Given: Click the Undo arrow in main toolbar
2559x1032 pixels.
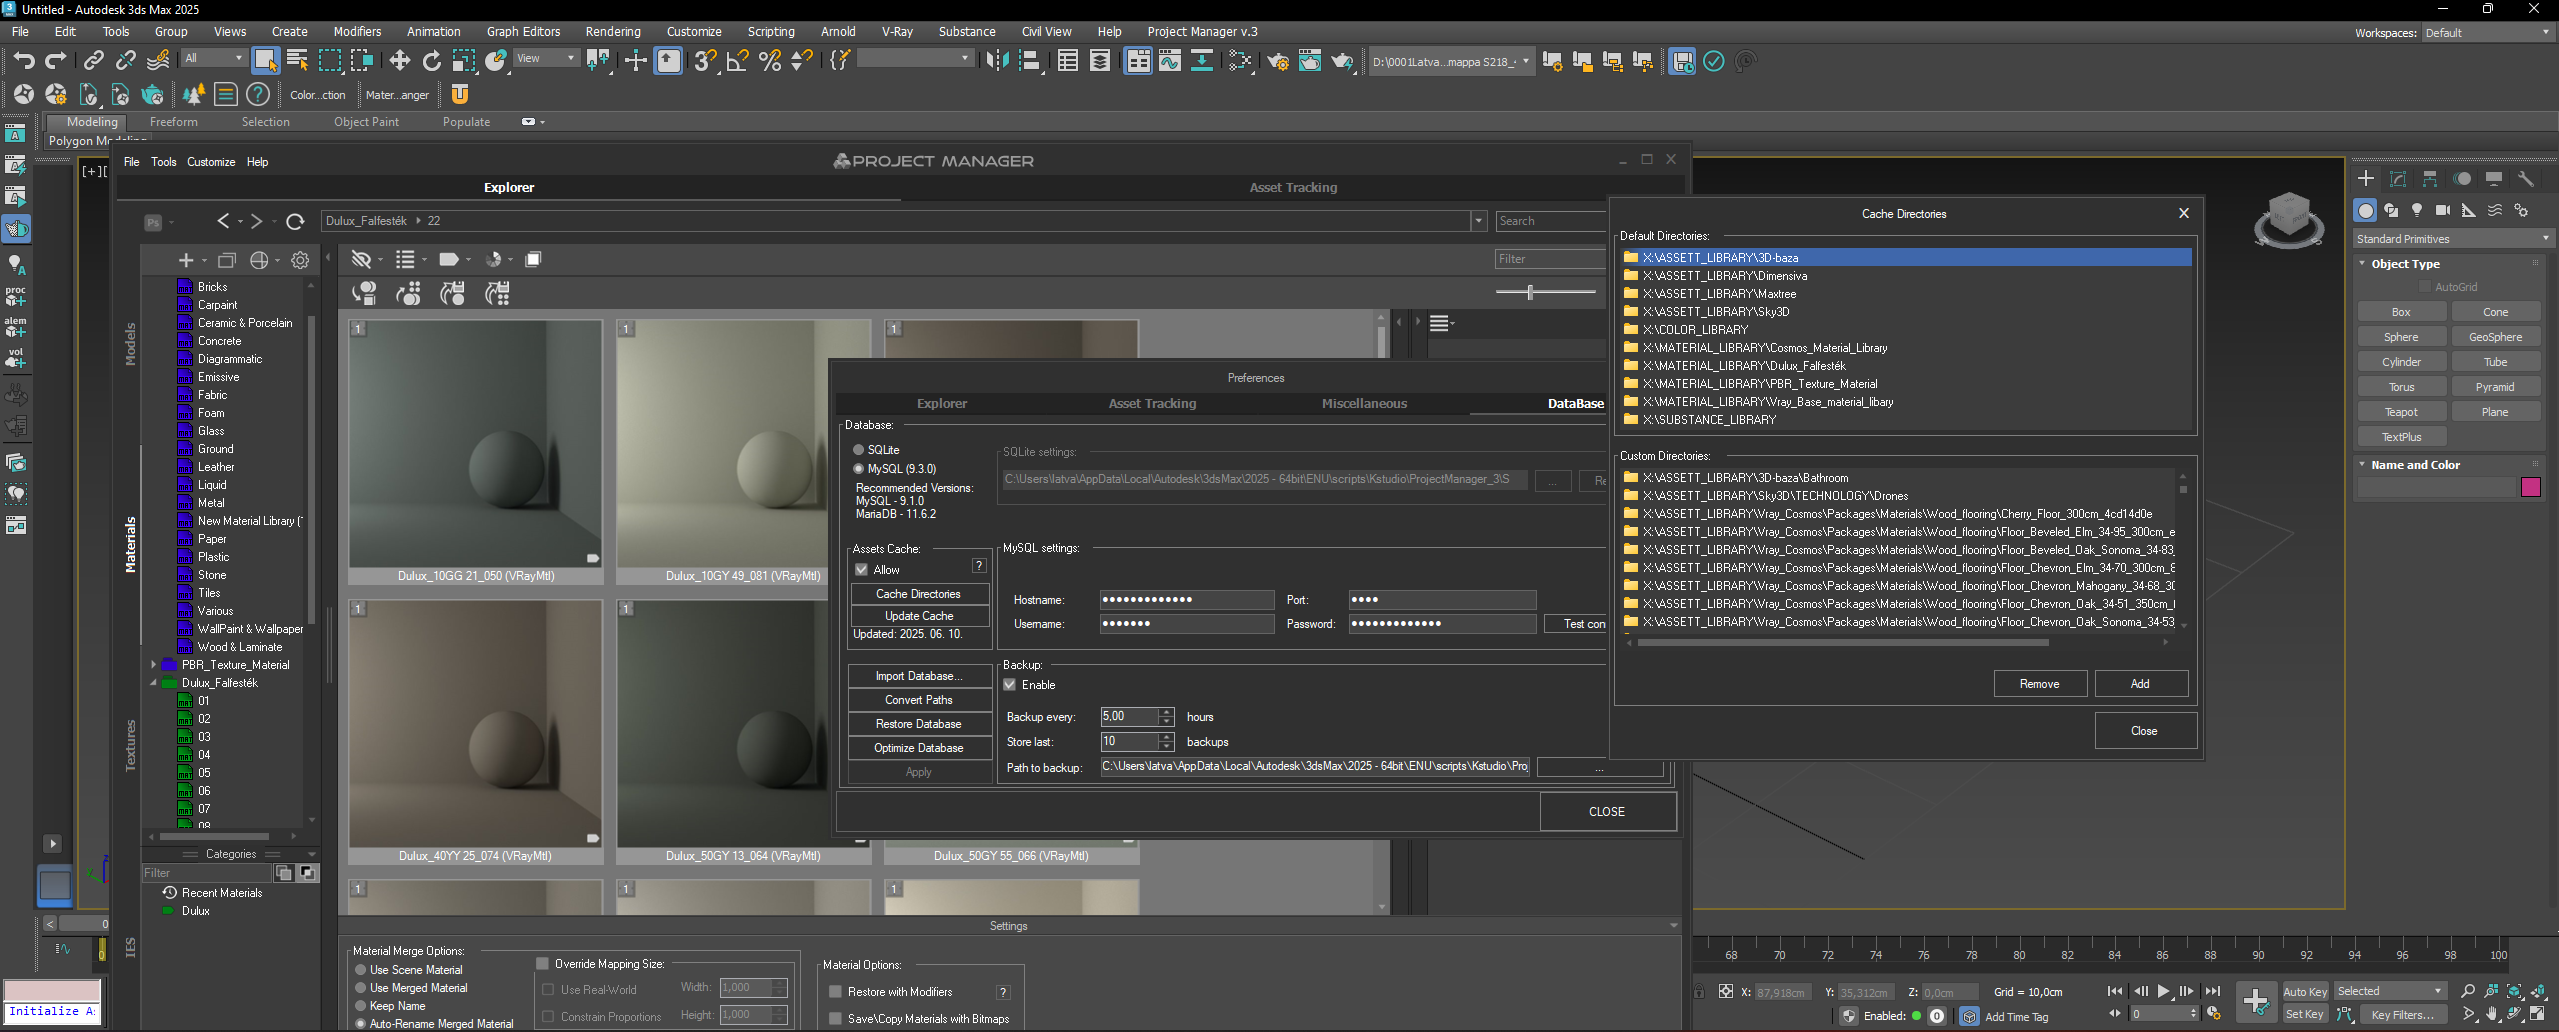Looking at the screenshot, I should point(24,61).
